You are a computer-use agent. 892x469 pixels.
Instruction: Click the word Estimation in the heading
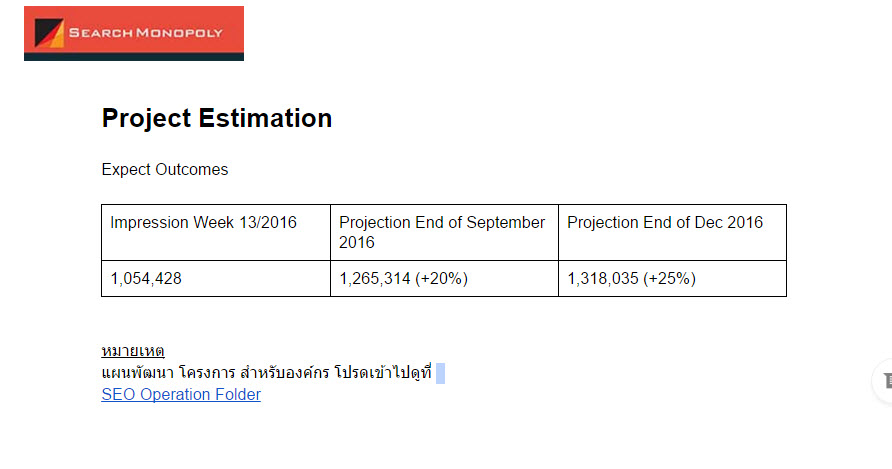click(x=266, y=118)
